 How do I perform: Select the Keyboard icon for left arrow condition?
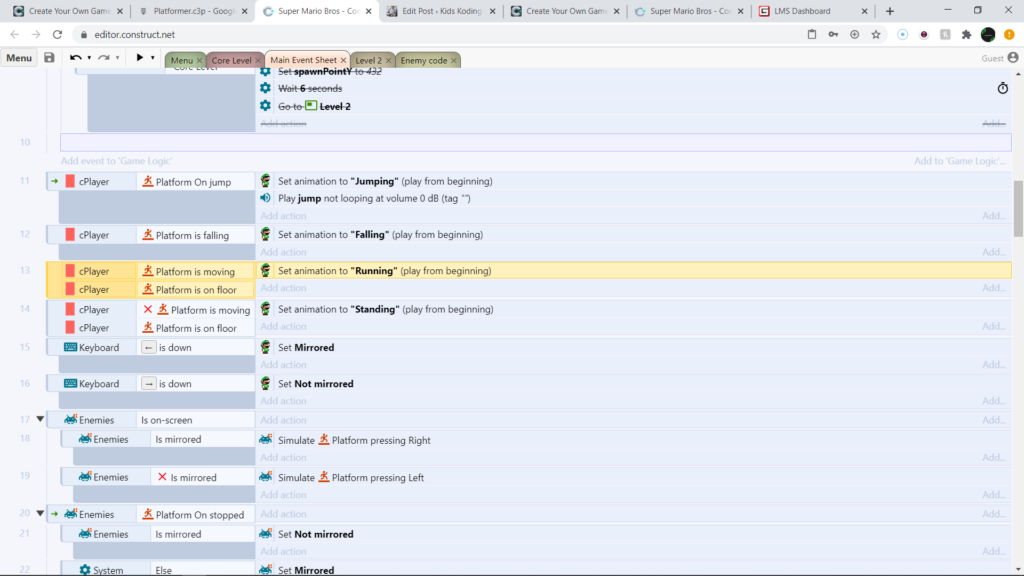(71, 347)
